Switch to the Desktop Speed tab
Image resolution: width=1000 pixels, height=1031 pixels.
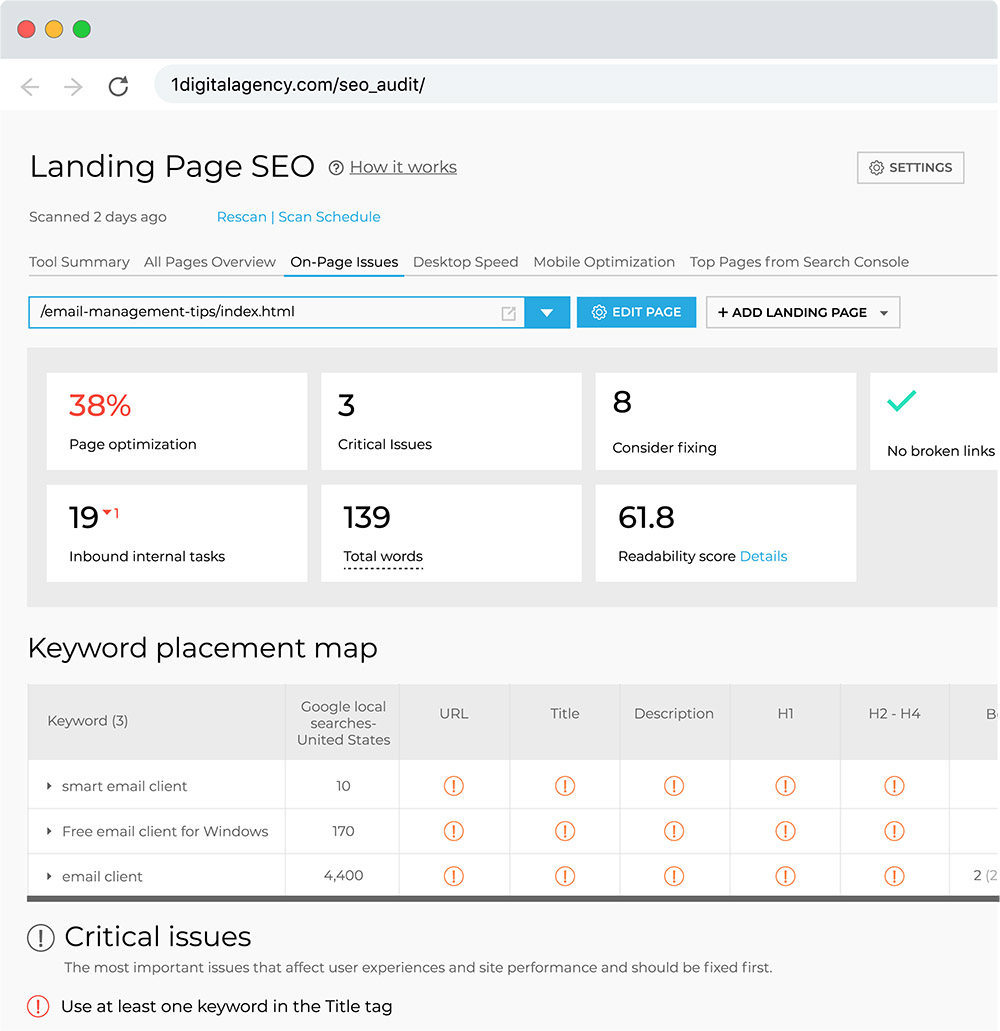pos(465,262)
